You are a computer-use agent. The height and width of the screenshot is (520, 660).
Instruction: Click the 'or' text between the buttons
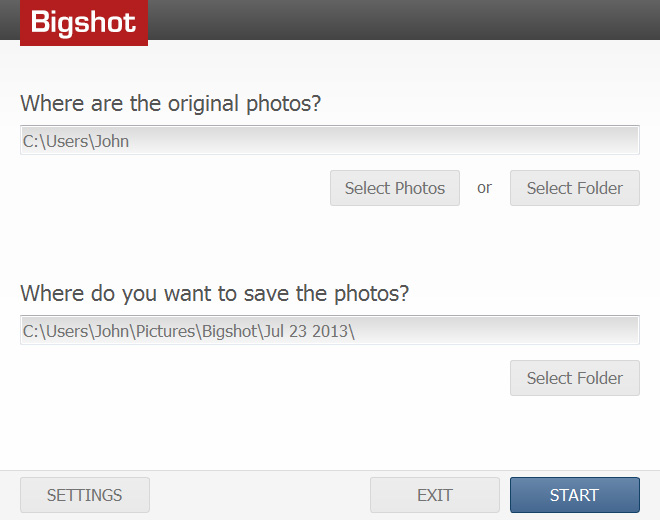tap(484, 188)
